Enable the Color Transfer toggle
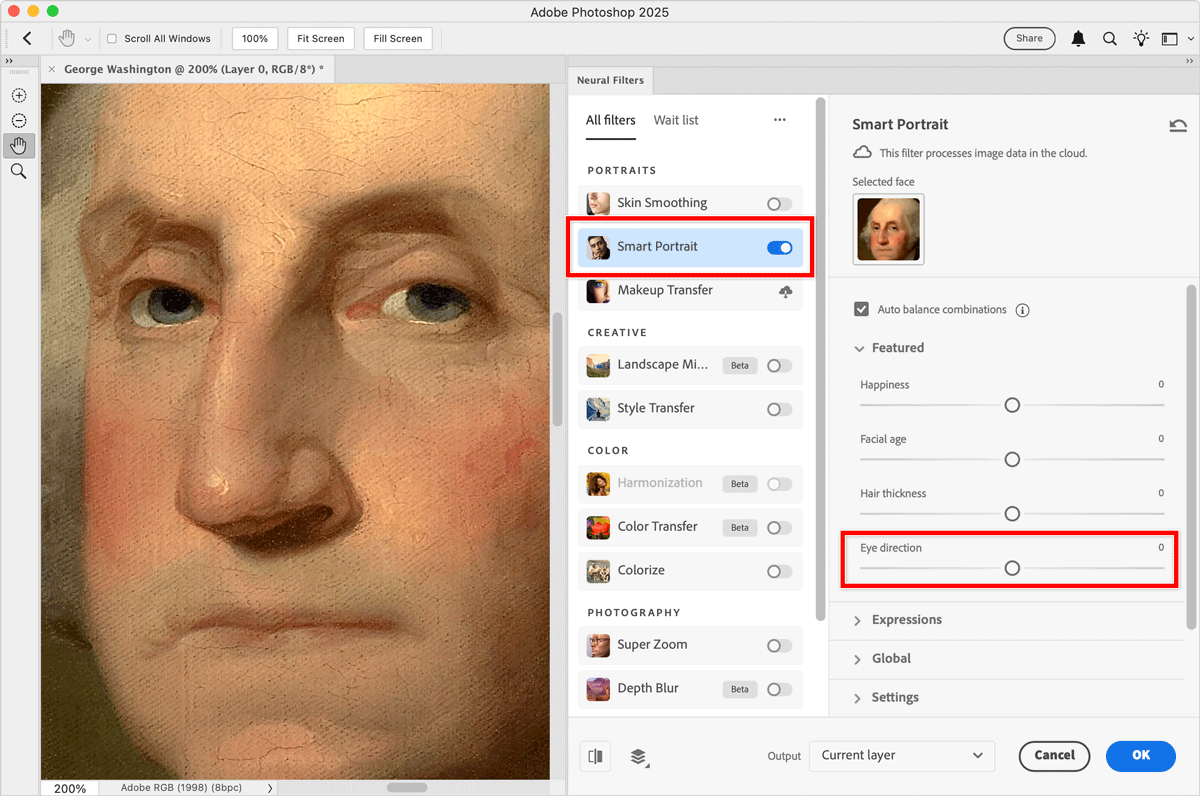 779,528
